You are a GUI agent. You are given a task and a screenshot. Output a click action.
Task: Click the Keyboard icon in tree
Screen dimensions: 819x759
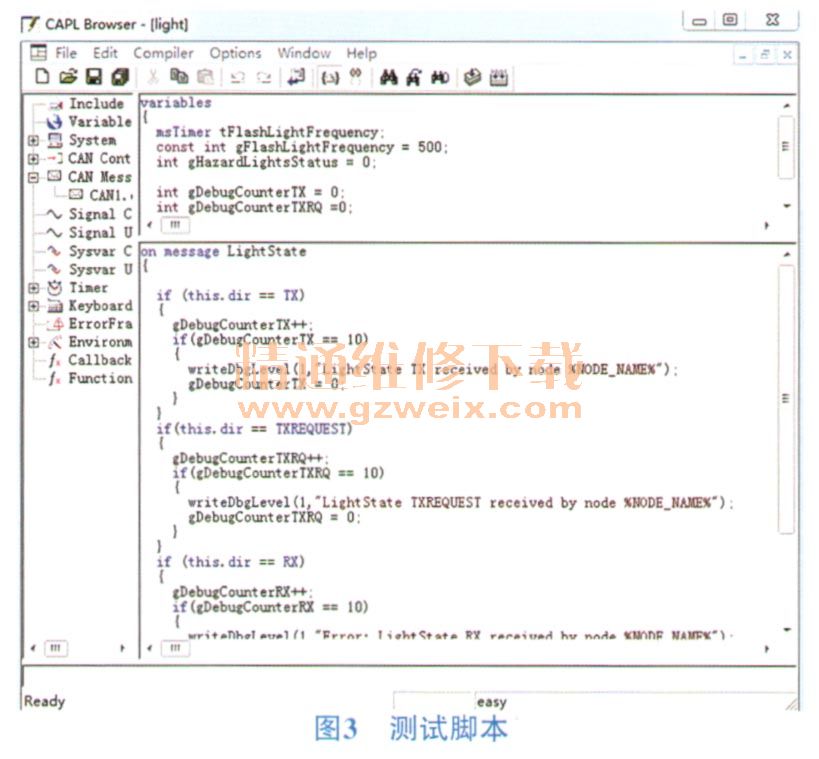point(55,307)
